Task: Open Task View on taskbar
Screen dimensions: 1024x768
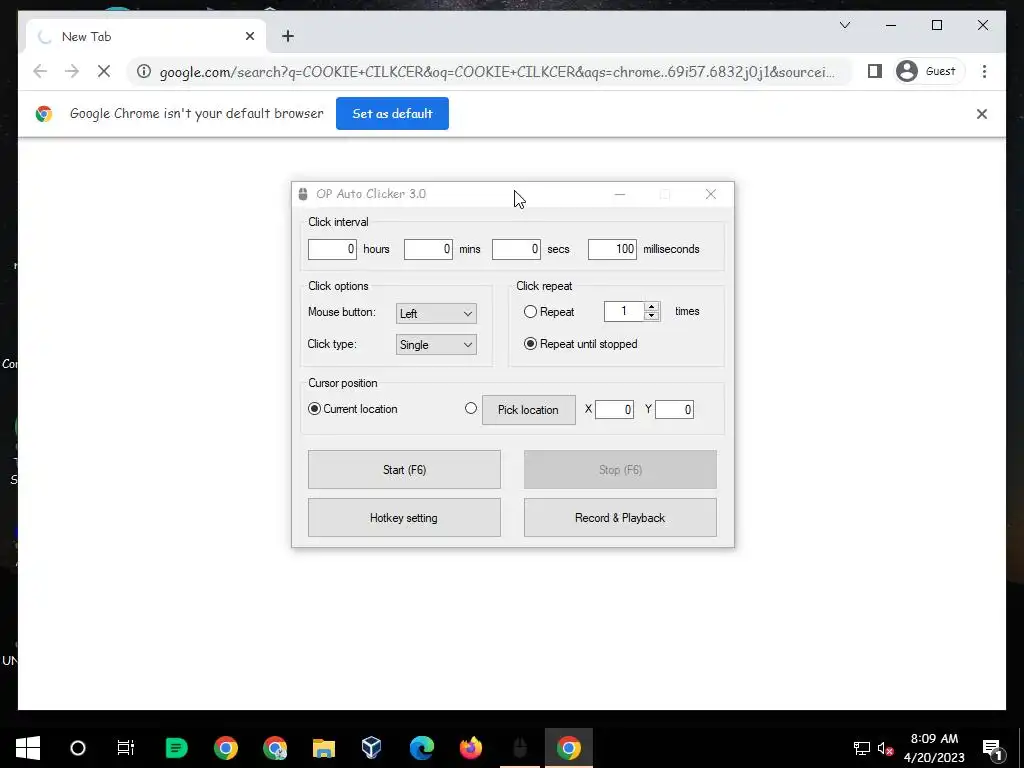Action: pyautogui.click(x=125, y=748)
